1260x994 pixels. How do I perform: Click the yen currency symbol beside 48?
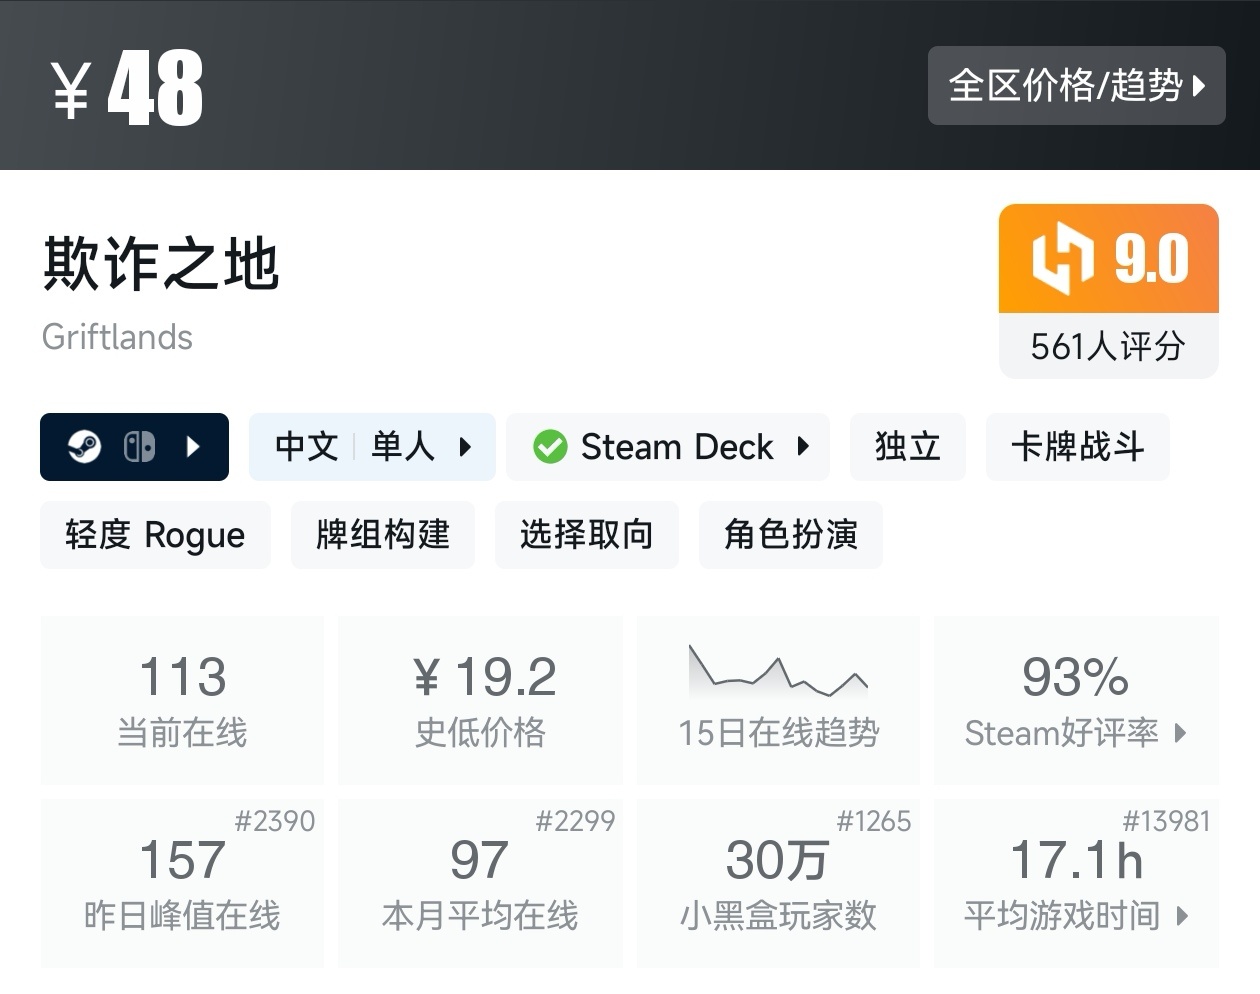(71, 90)
